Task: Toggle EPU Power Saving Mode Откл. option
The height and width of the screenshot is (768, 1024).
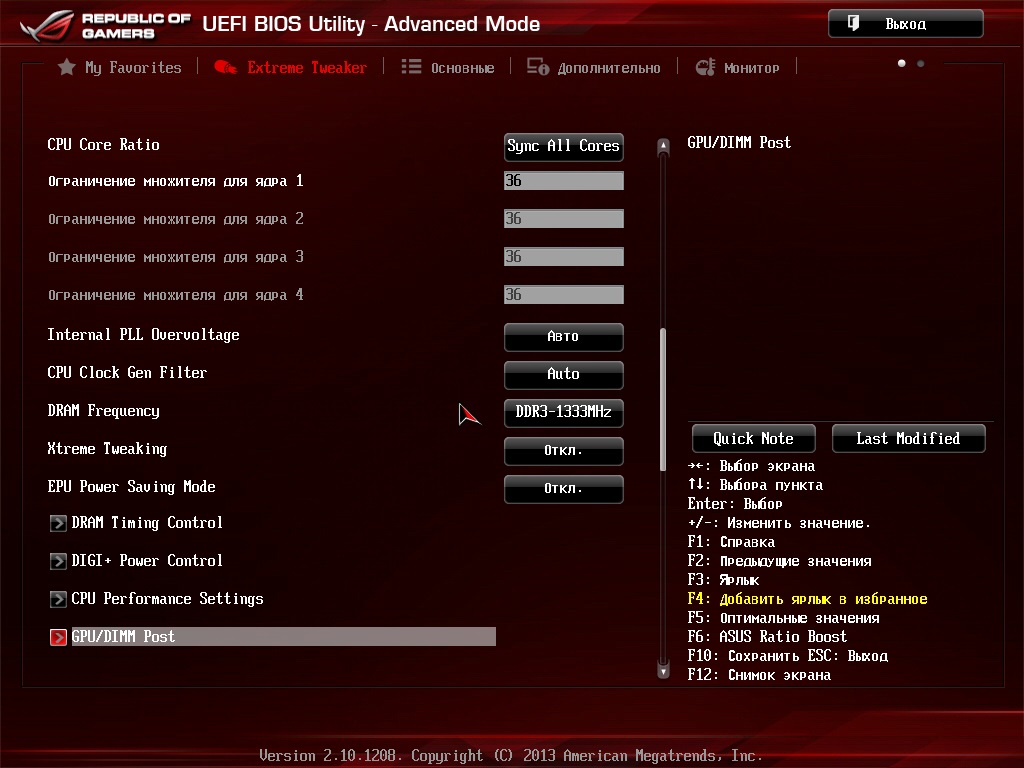Action: (x=563, y=488)
